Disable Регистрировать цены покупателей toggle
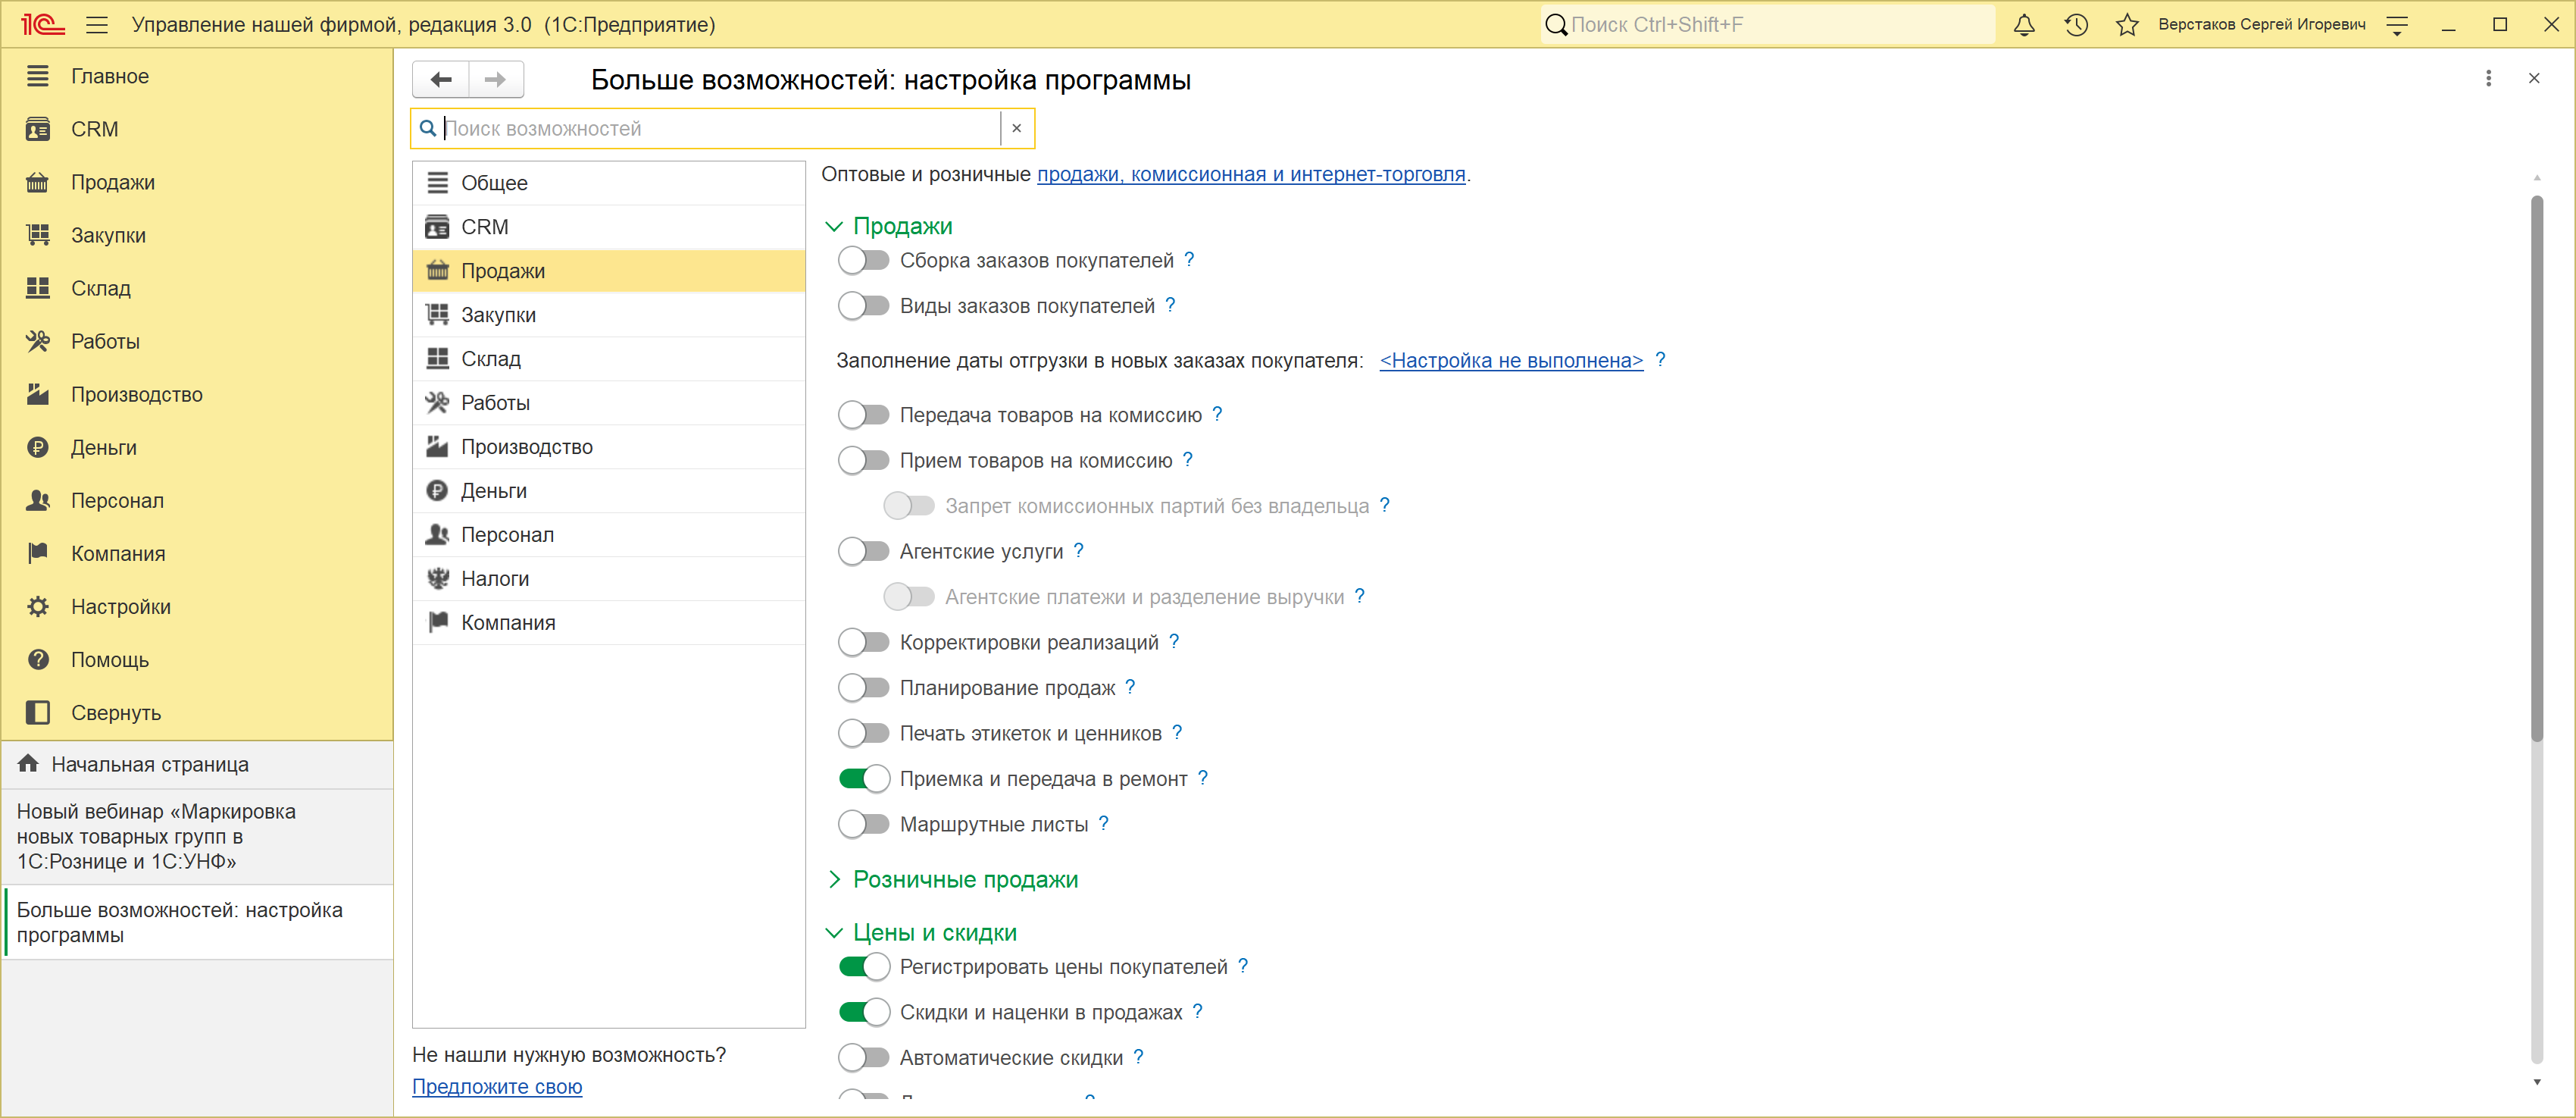2576x1118 pixels. pyautogui.click(x=863, y=966)
